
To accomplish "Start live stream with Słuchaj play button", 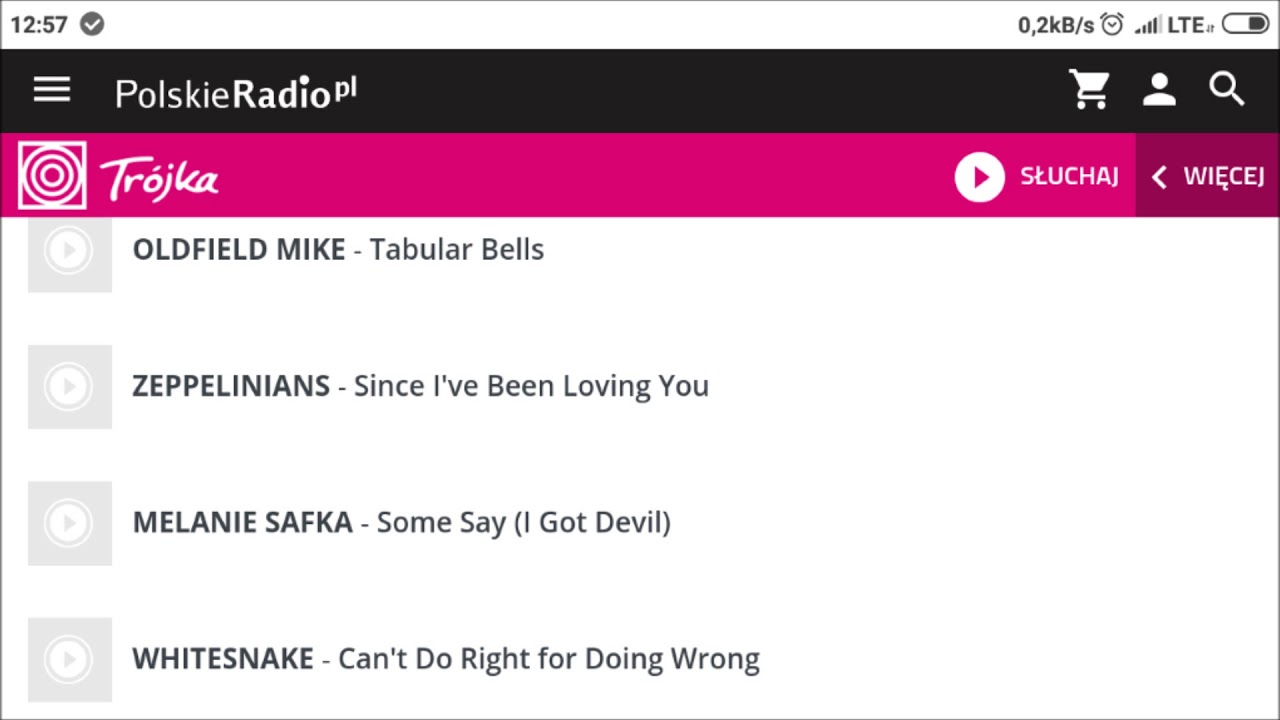I will click(x=979, y=177).
